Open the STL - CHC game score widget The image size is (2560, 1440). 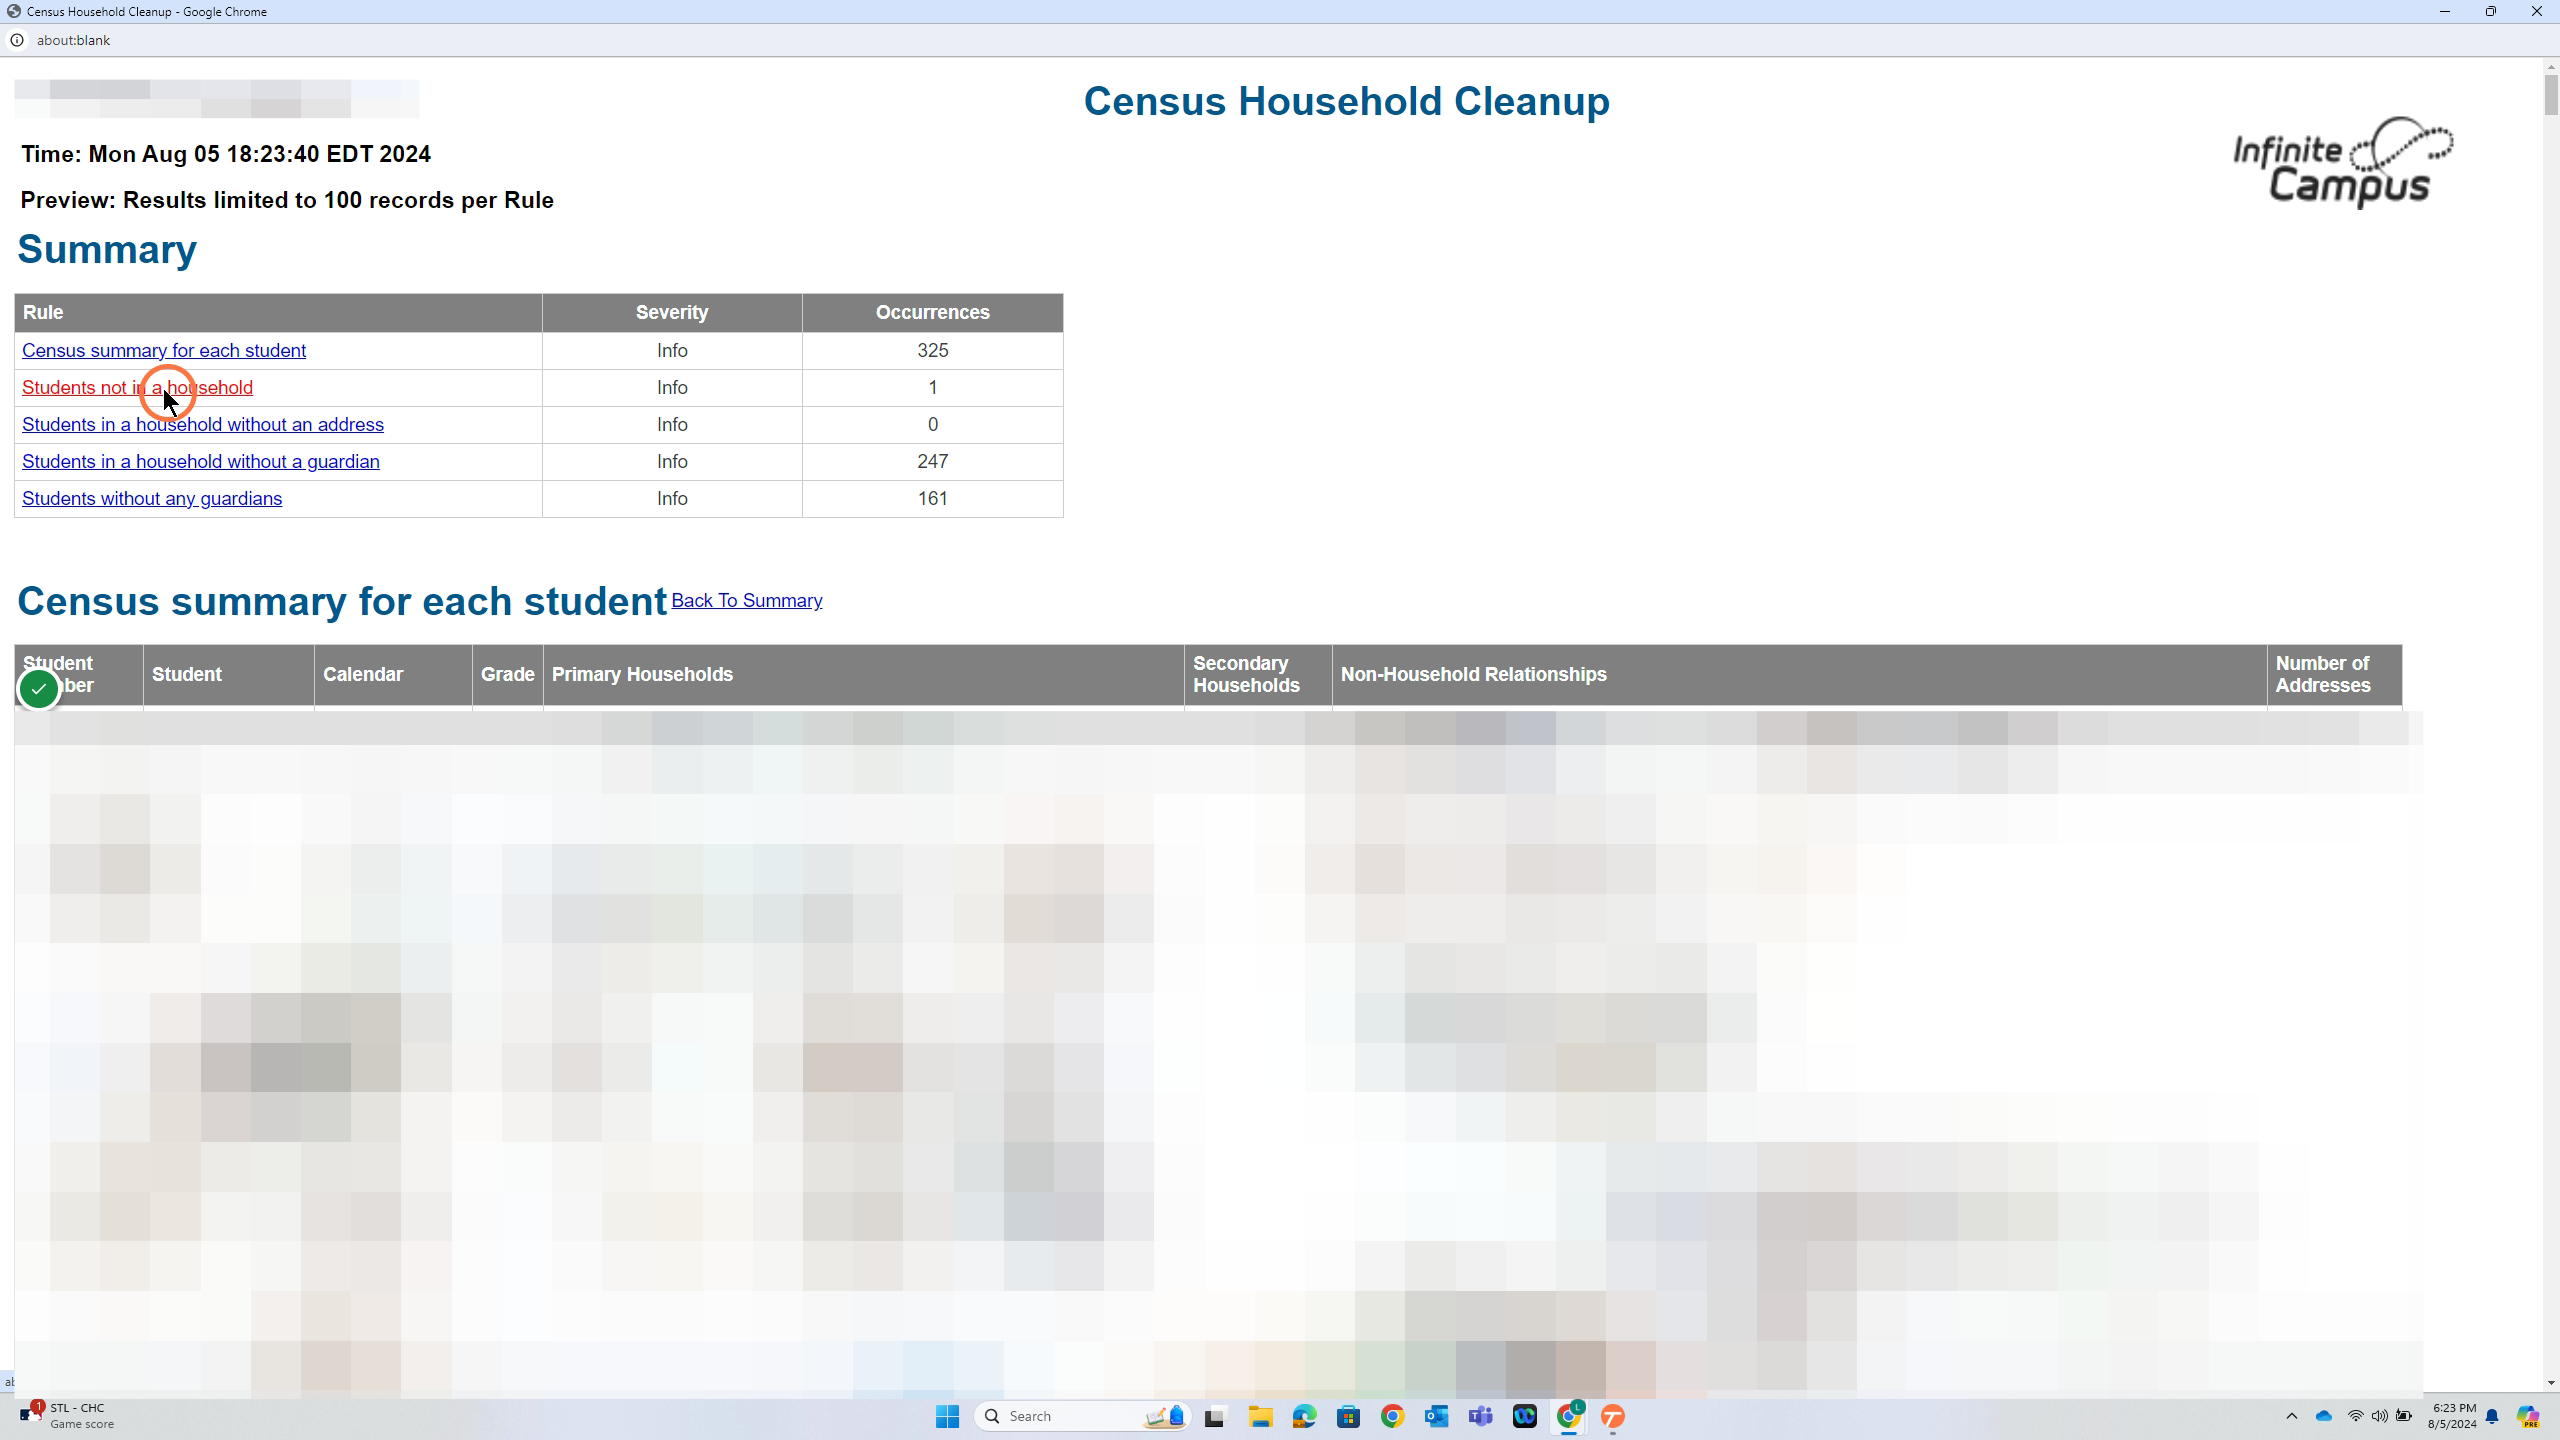68,1416
